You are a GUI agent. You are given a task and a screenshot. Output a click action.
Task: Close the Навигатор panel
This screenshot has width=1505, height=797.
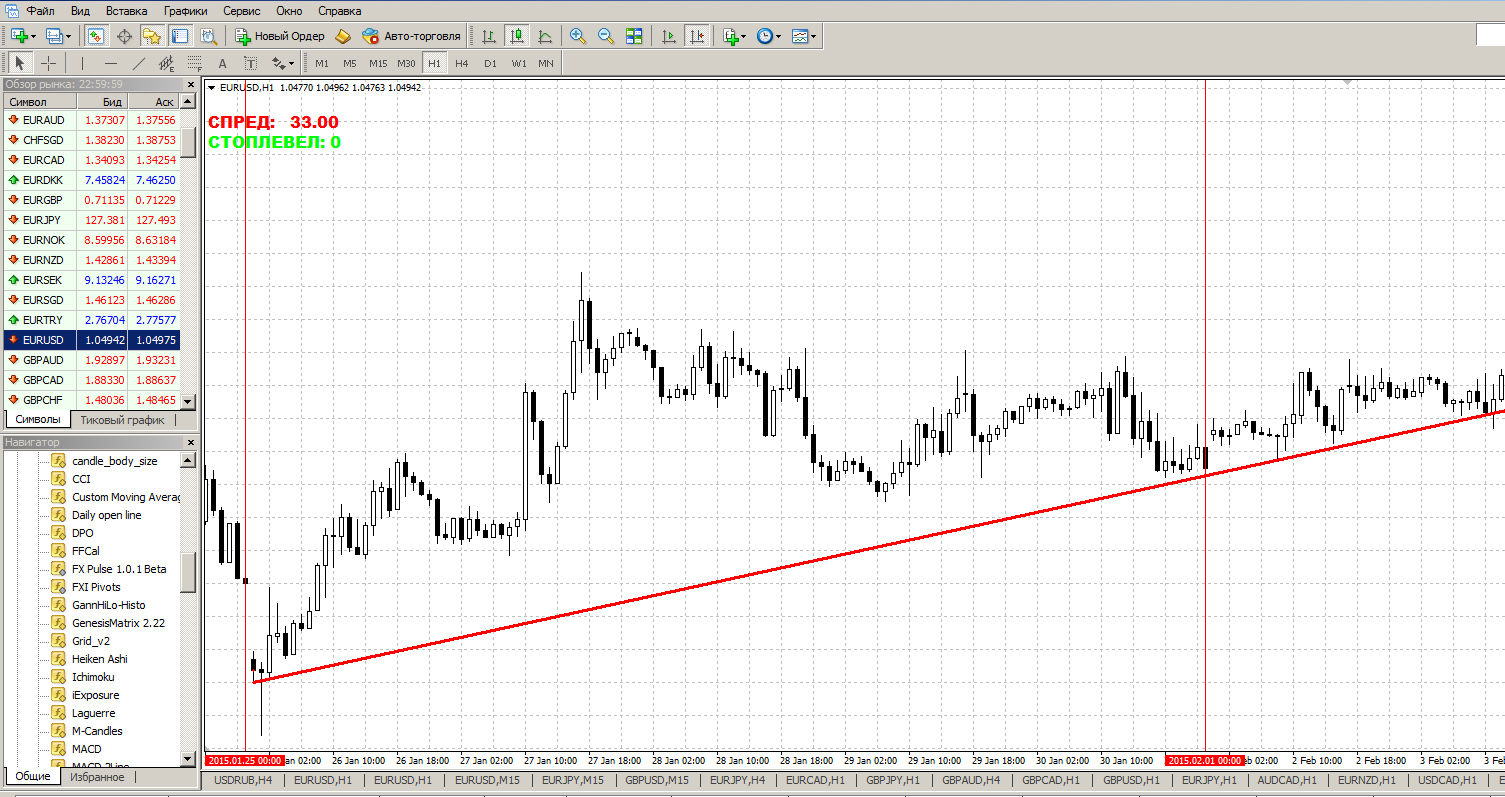coord(191,442)
